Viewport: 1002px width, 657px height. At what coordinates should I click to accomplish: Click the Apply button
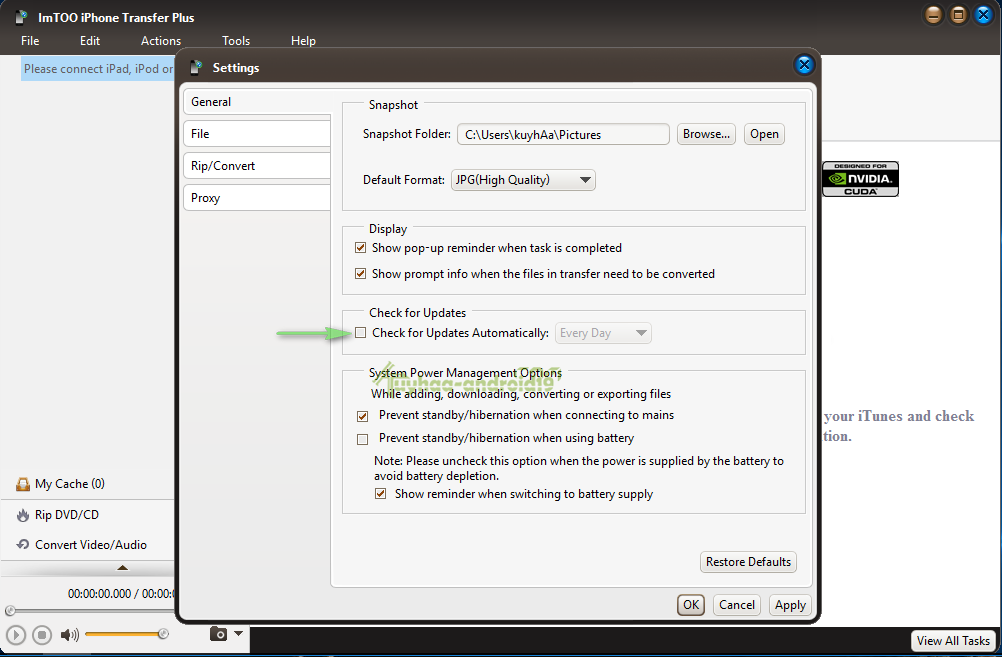pyautogui.click(x=790, y=605)
